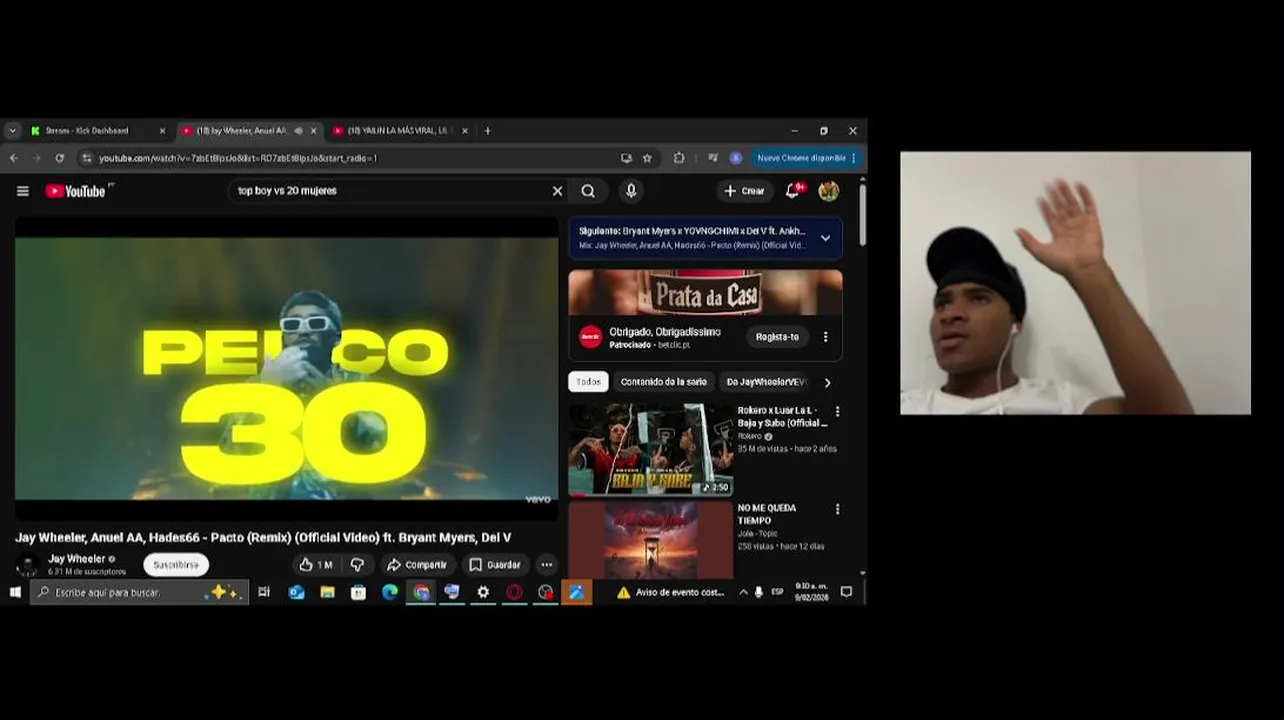The height and width of the screenshot is (720, 1284).
Task: Close the Stream - Kick Dashboard tab
Action: (162, 131)
